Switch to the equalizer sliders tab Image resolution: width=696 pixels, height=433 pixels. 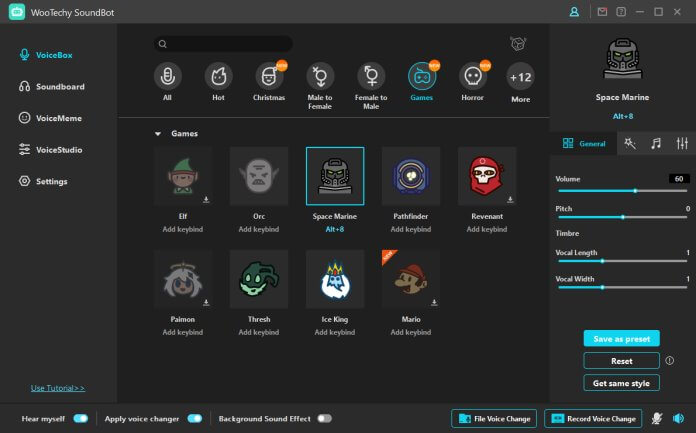click(x=682, y=143)
